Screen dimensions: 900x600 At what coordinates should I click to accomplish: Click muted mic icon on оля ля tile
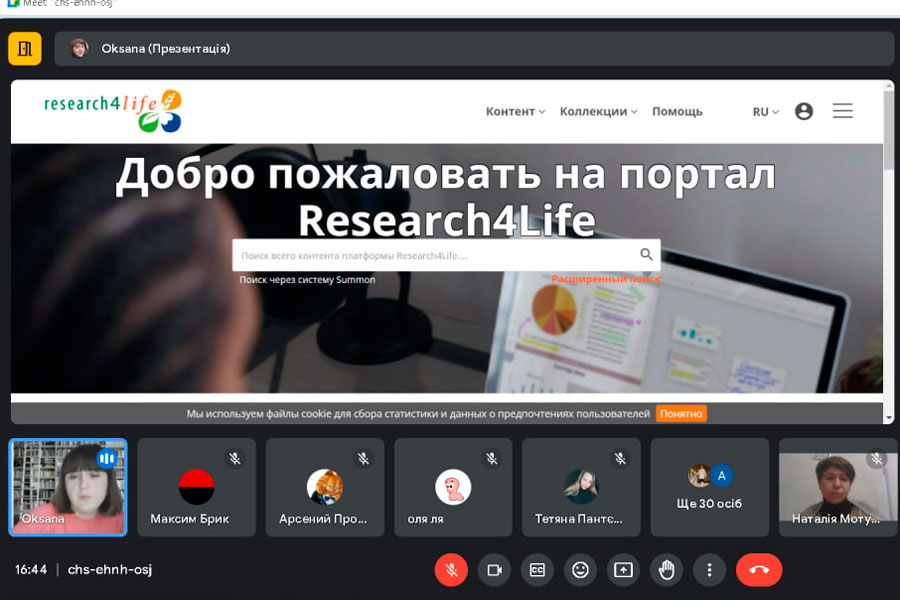pos(492,458)
